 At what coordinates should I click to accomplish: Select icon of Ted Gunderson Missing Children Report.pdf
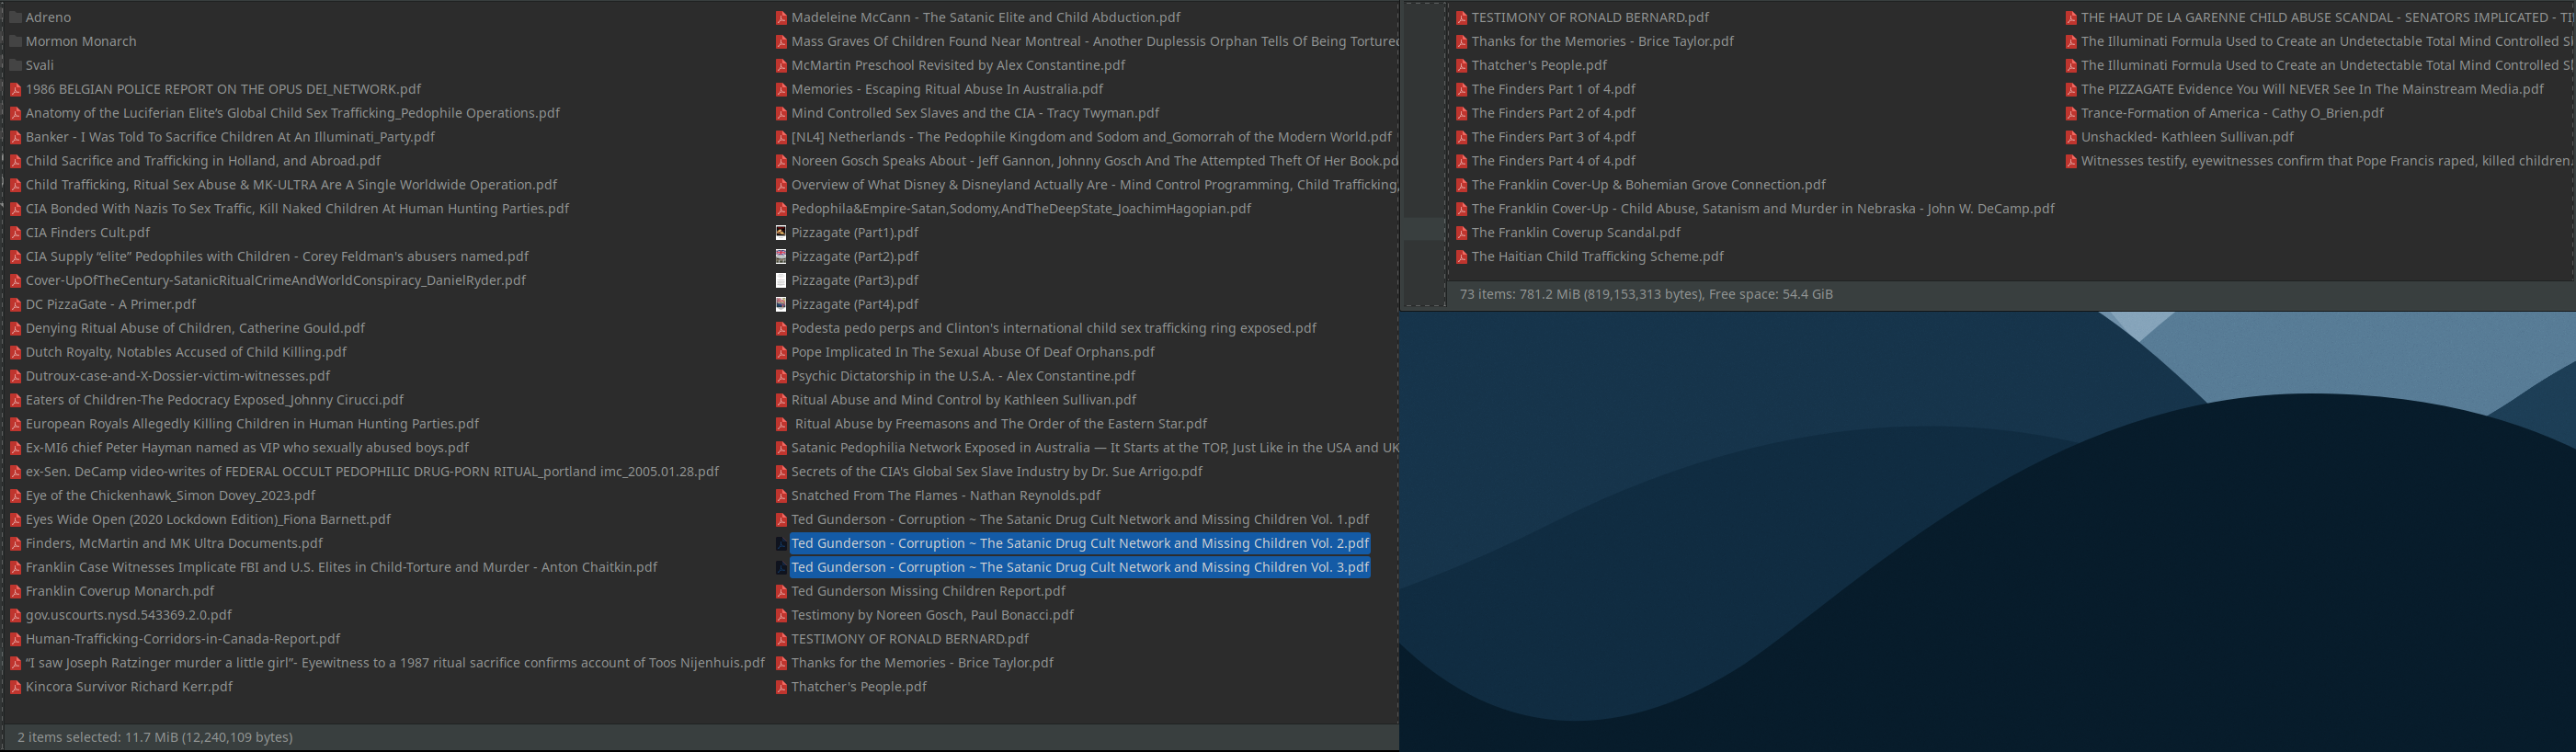781,592
